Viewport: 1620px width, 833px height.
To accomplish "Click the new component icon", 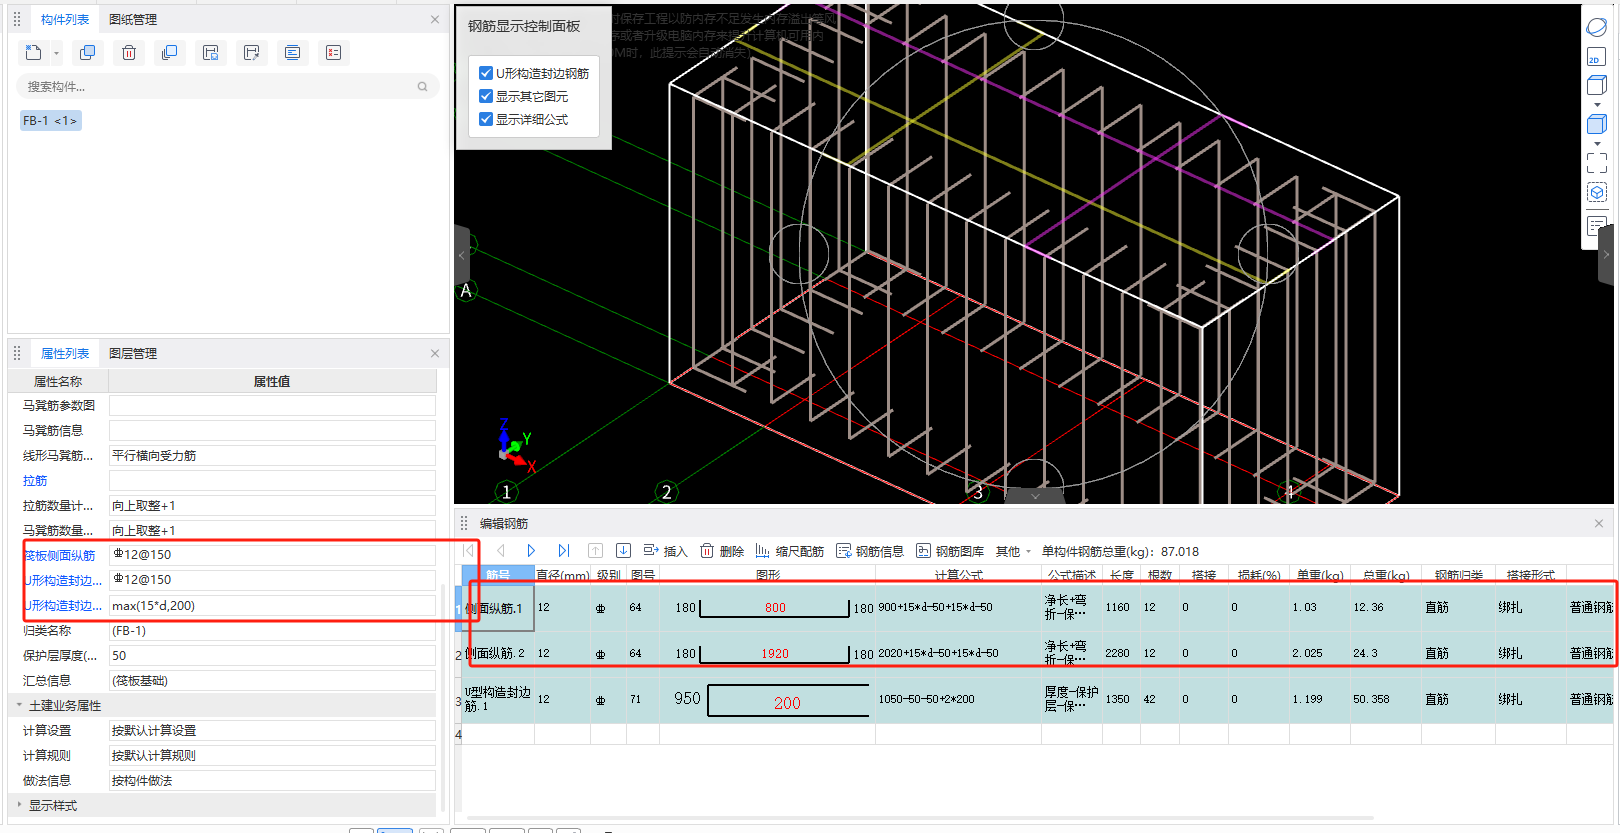I will pos(33,53).
